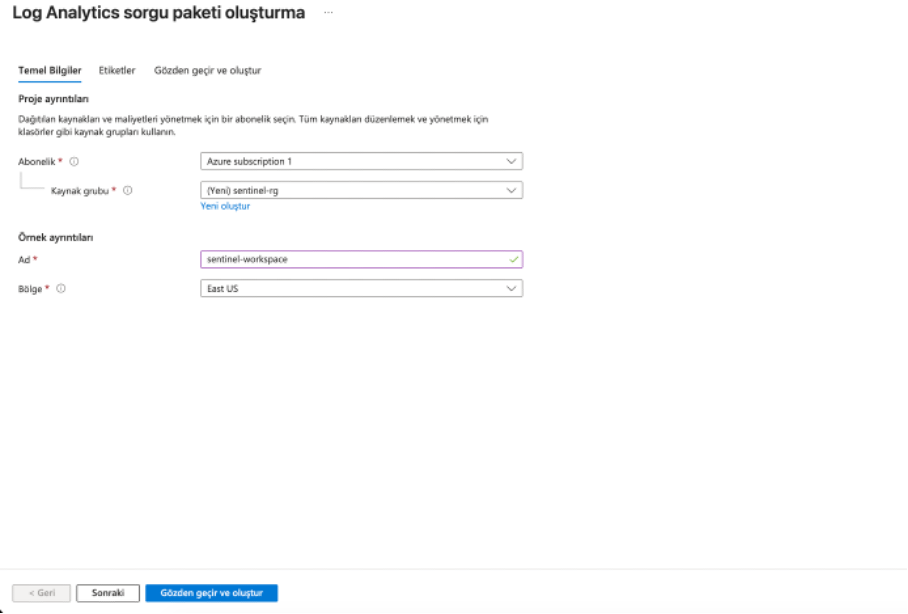This screenshot has width=908, height=614.
Task: Open the Gözden geçir ve oluştur tab
Action: pos(207,71)
